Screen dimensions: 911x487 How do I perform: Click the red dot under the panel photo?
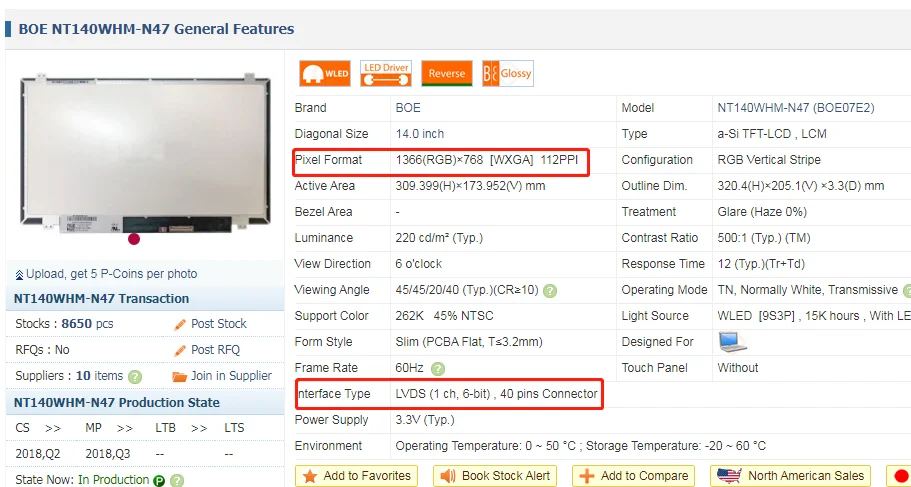point(134,239)
